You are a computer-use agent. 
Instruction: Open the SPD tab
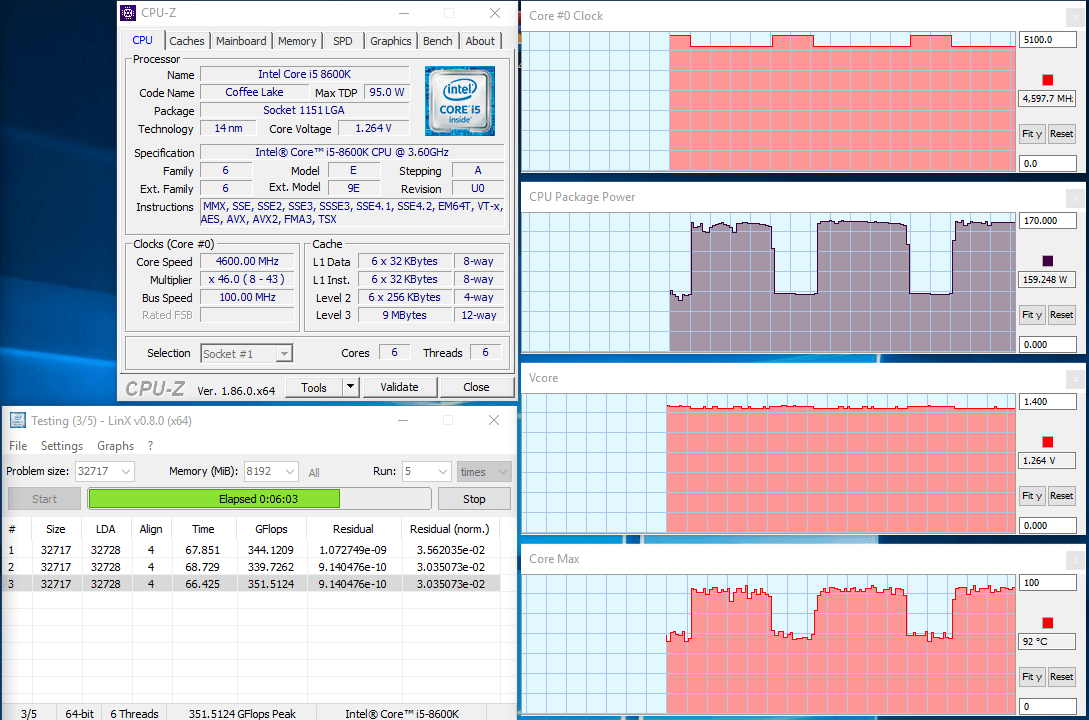[342, 41]
